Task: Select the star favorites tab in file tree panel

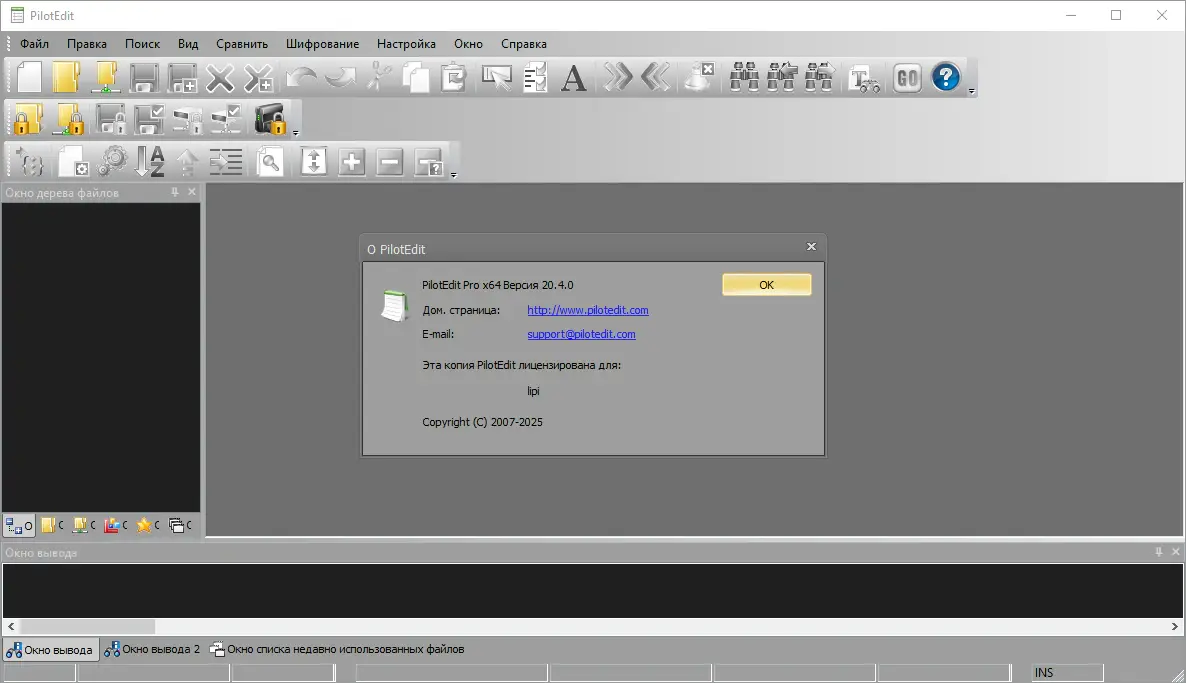Action: point(147,525)
